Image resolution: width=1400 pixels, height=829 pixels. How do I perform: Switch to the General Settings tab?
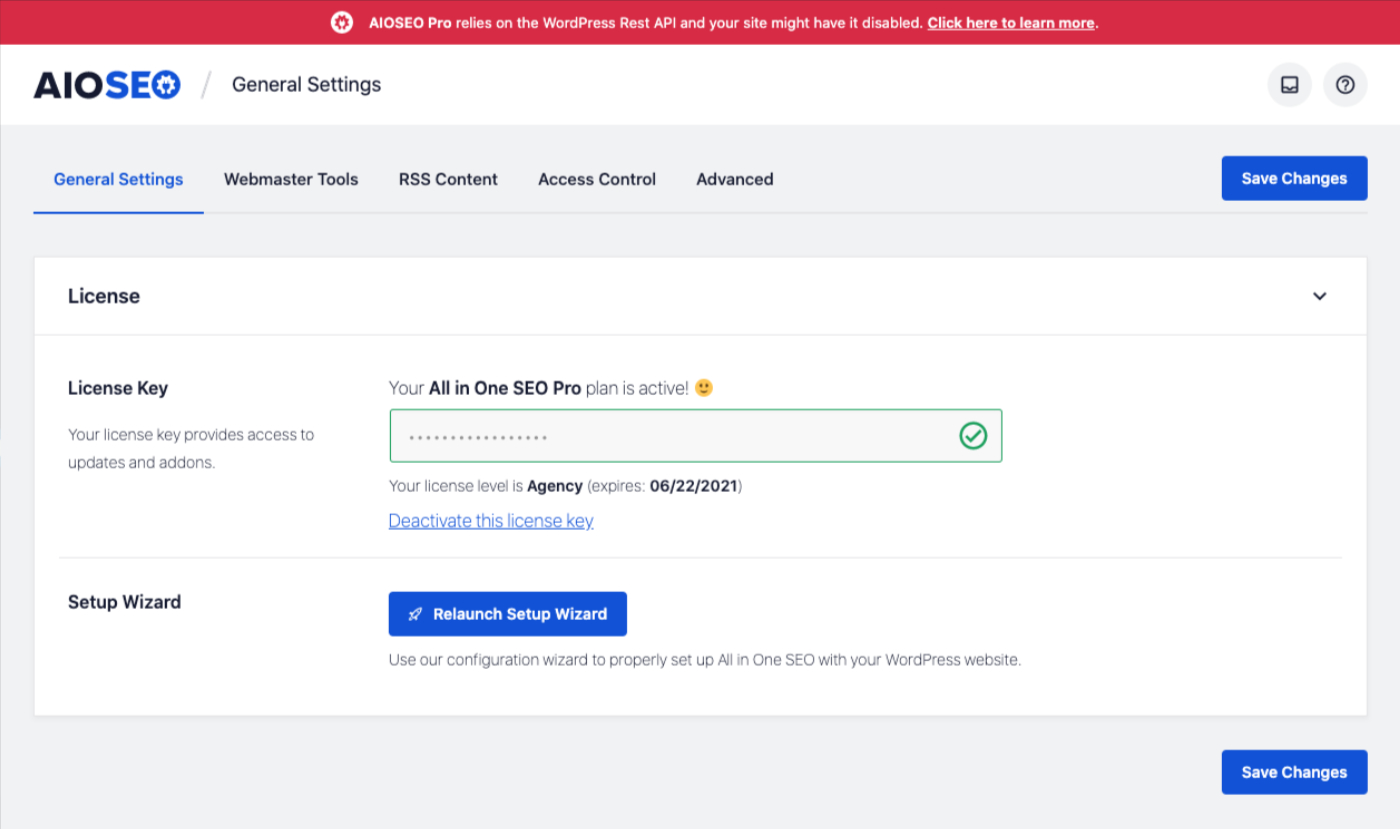(x=118, y=180)
